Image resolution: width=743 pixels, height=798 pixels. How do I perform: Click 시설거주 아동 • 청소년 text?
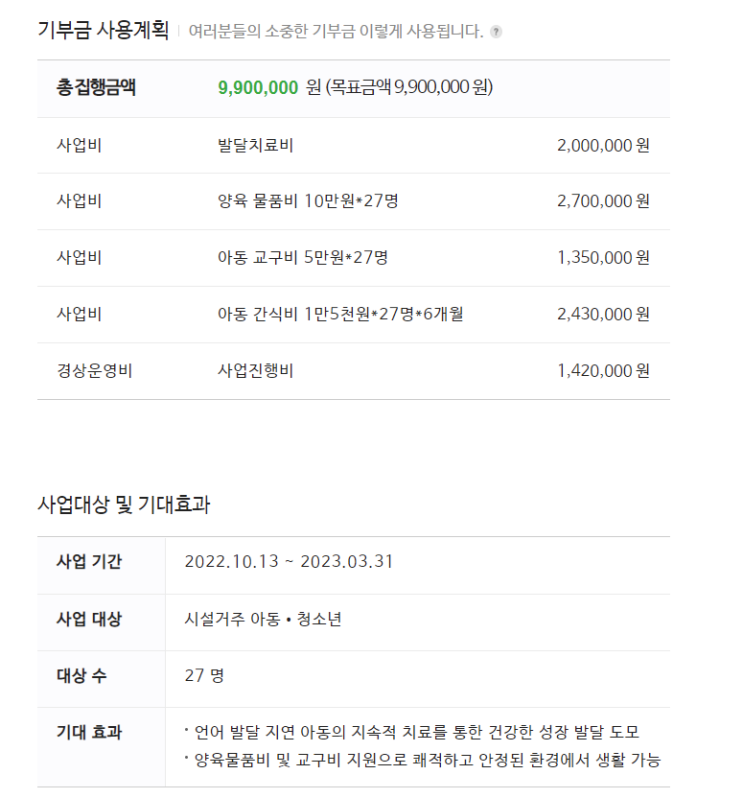tap(263, 619)
